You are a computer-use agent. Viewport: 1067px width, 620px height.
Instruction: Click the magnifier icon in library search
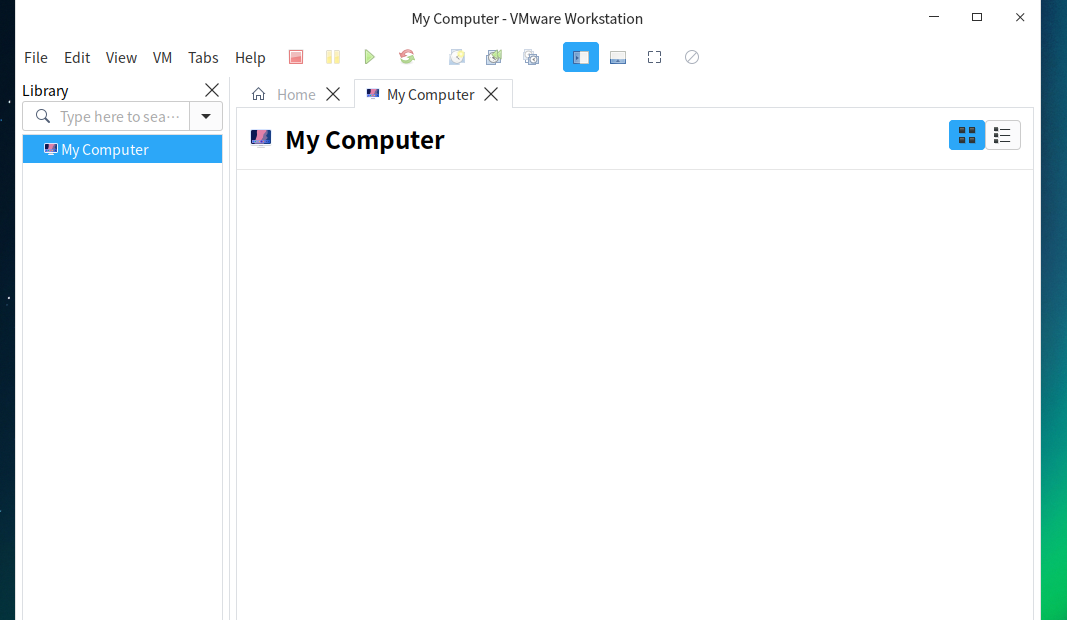(43, 116)
